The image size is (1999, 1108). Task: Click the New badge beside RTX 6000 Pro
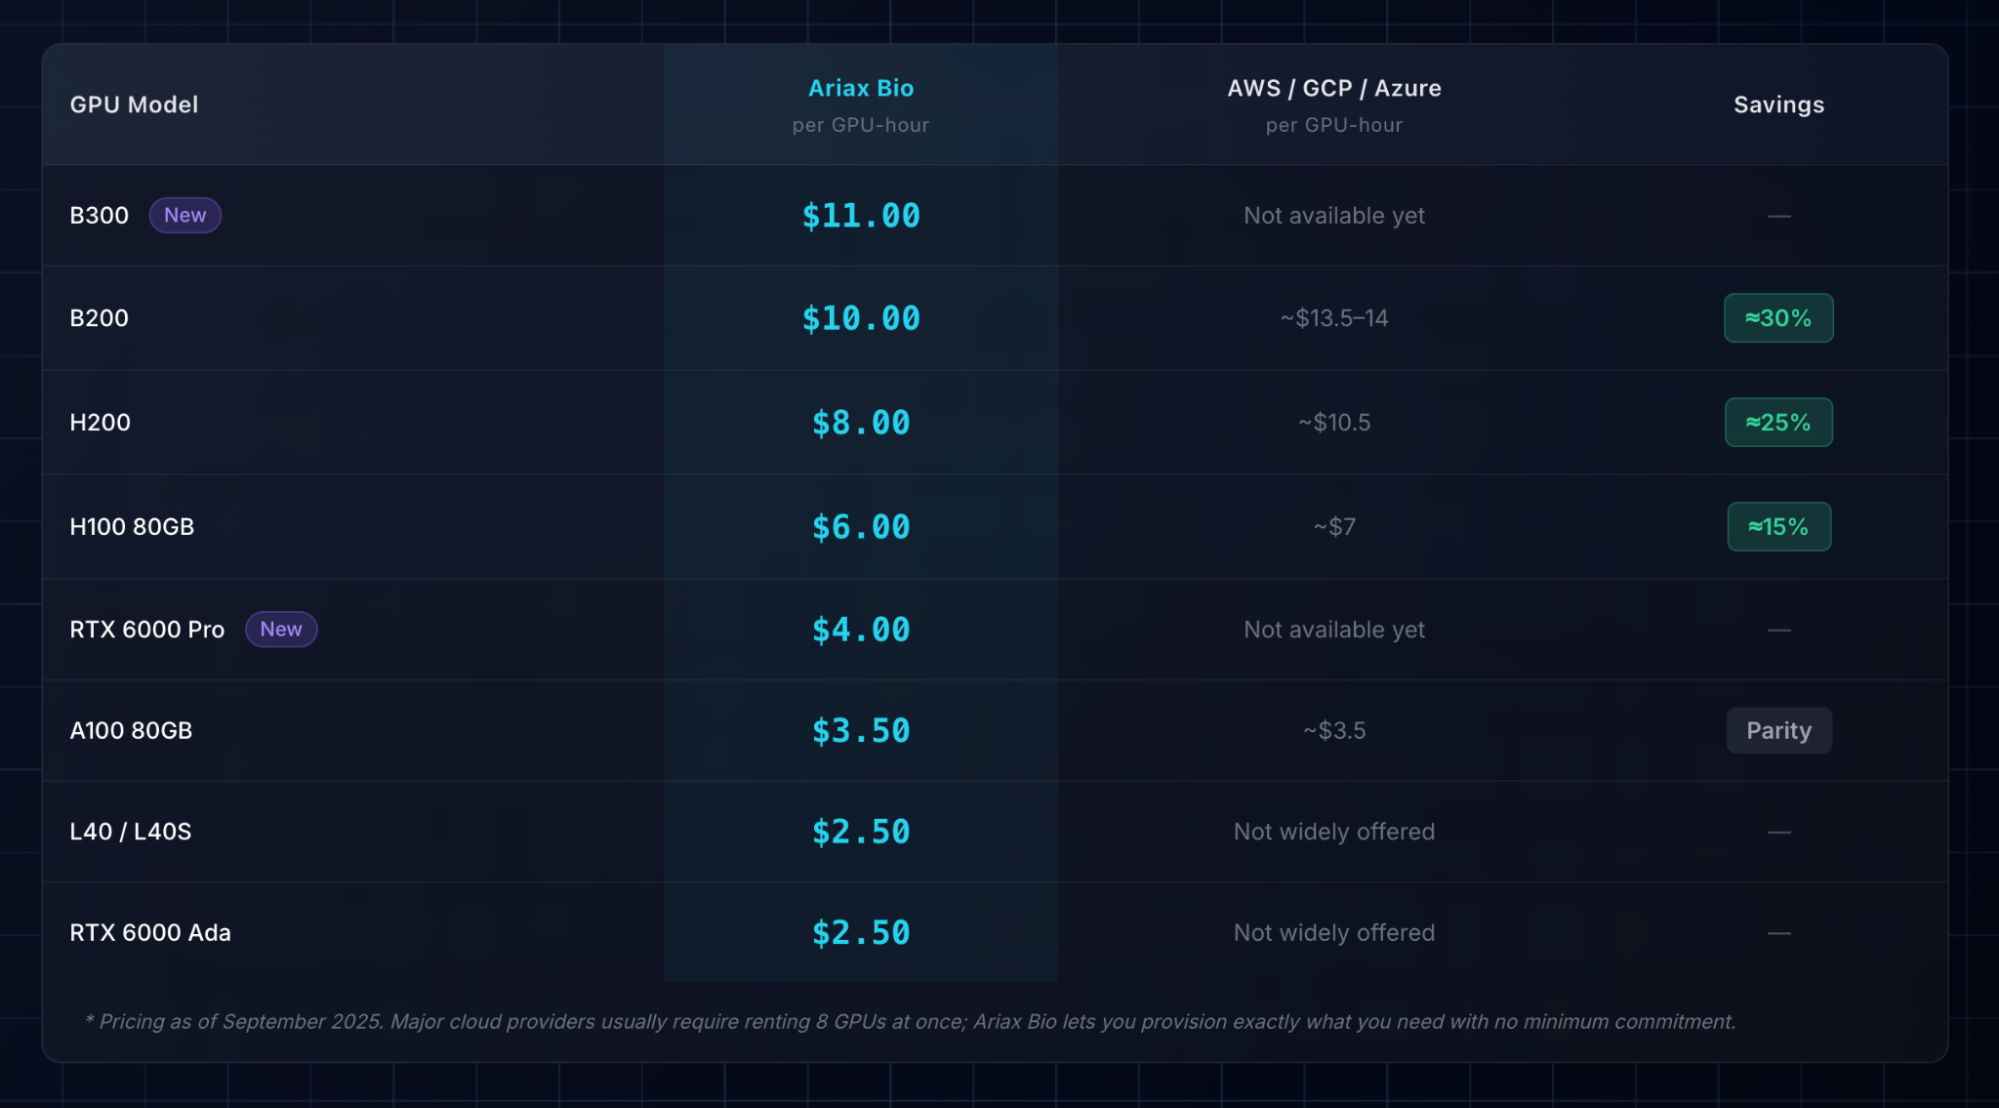tap(281, 629)
